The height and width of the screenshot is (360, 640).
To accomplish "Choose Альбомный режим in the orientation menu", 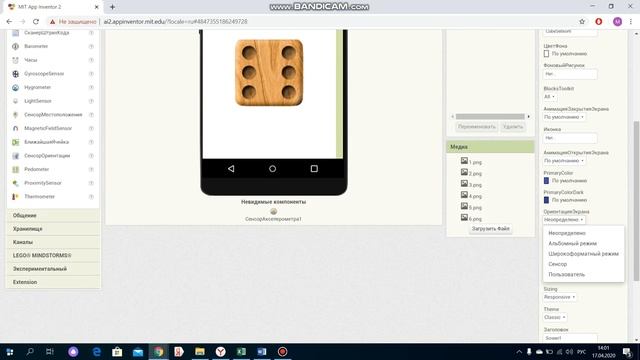I will [572, 244].
